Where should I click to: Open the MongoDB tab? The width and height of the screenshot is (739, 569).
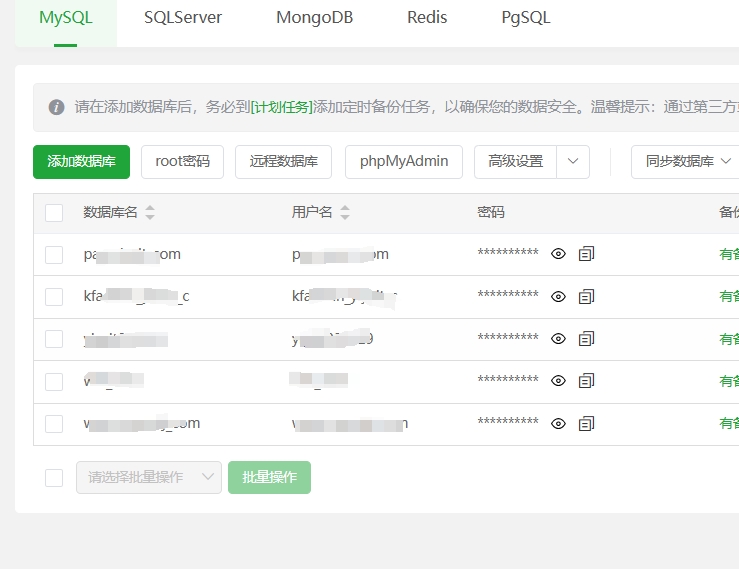click(x=314, y=17)
